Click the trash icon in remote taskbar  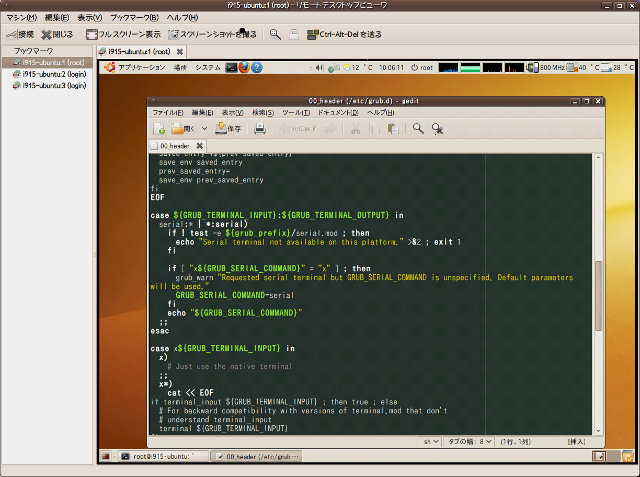point(627,456)
